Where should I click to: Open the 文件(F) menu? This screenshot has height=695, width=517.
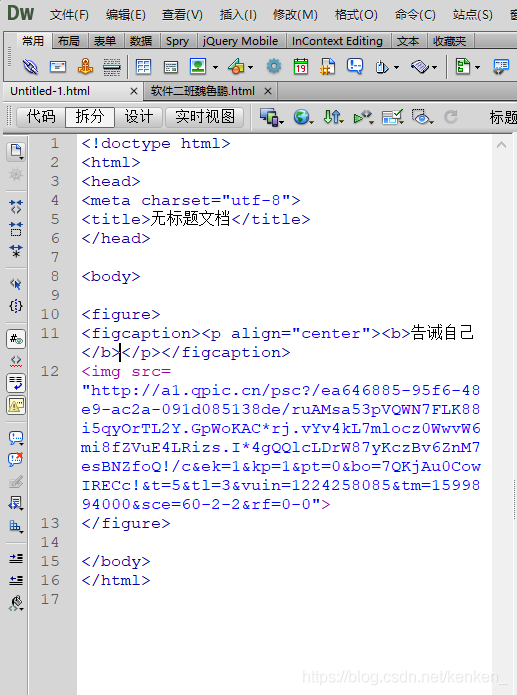click(x=69, y=15)
